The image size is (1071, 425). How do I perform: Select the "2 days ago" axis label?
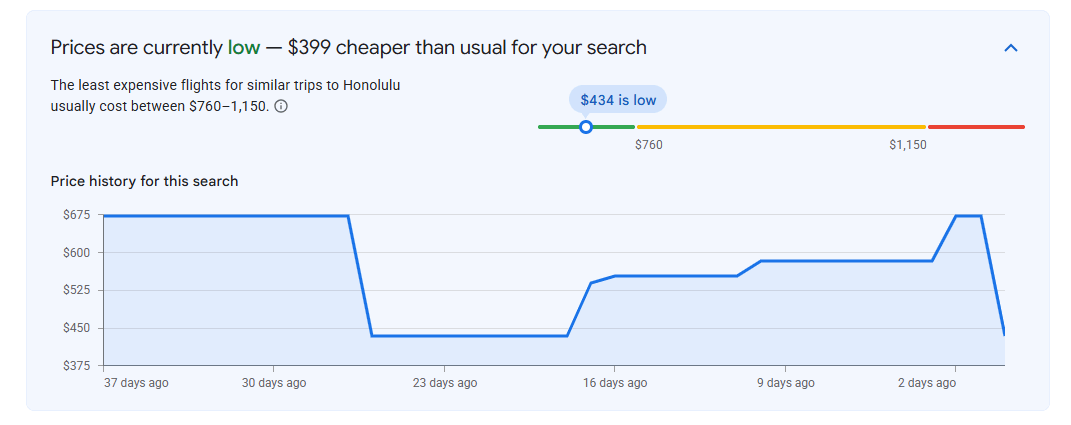point(927,383)
